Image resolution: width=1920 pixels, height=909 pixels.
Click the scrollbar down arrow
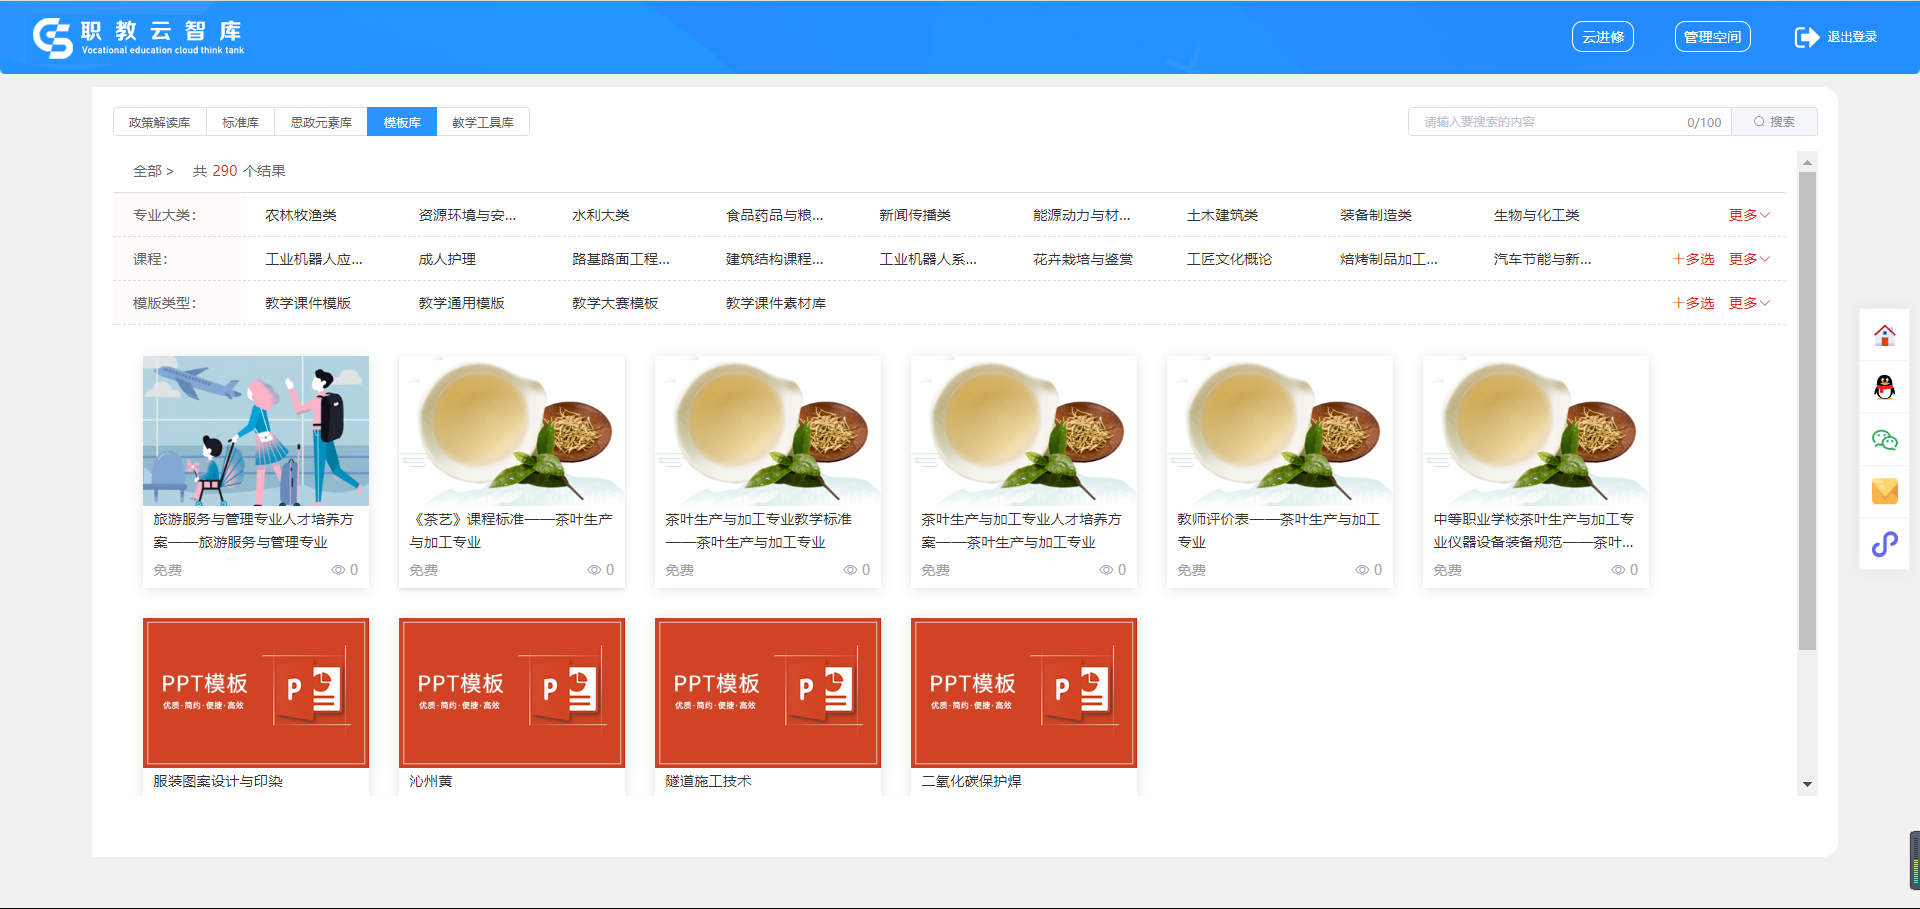point(1807,785)
